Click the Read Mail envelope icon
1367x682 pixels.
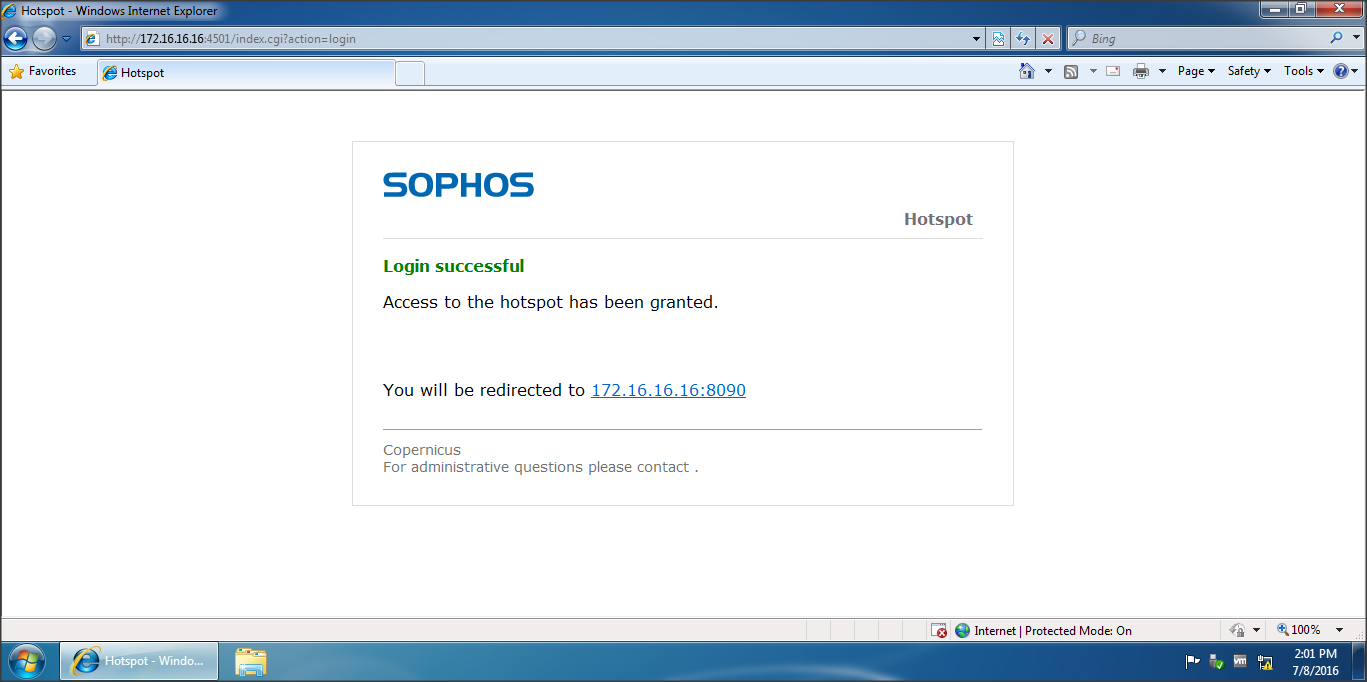pos(1113,71)
